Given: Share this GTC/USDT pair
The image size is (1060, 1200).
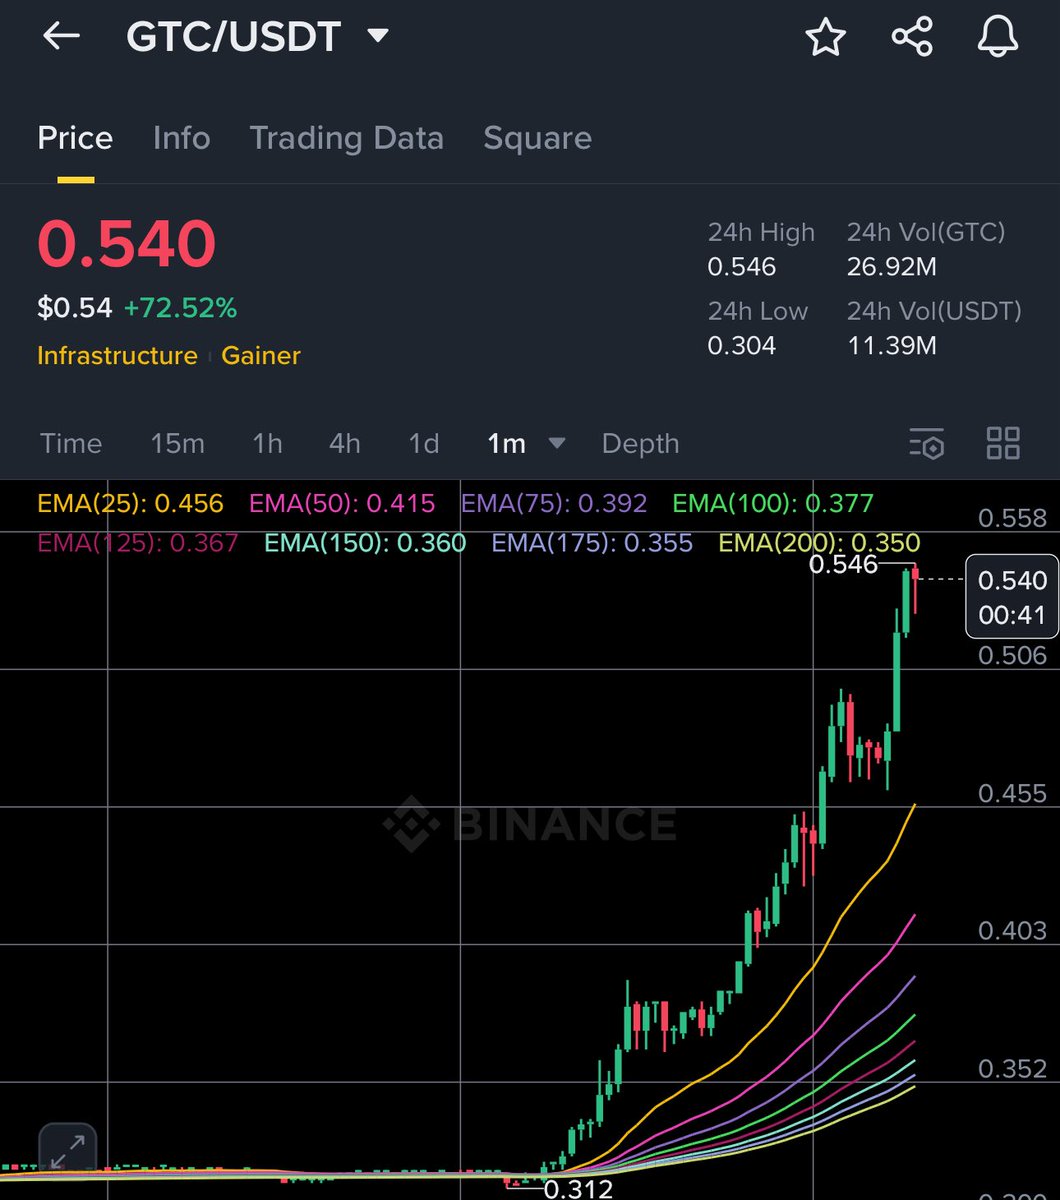Looking at the screenshot, I should (x=912, y=37).
